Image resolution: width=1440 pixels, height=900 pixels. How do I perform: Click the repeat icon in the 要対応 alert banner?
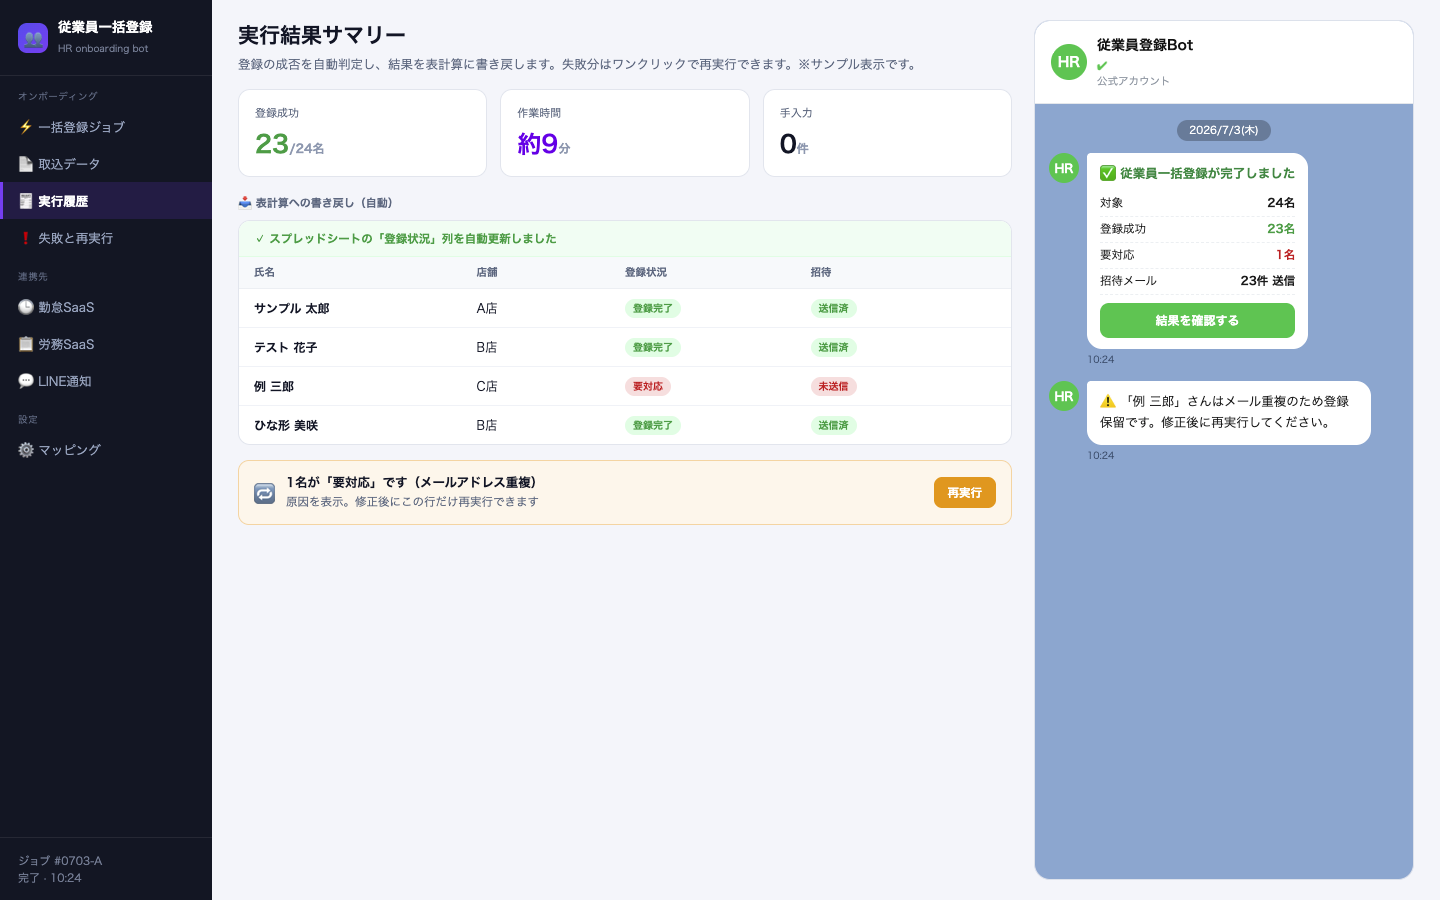[264, 493]
